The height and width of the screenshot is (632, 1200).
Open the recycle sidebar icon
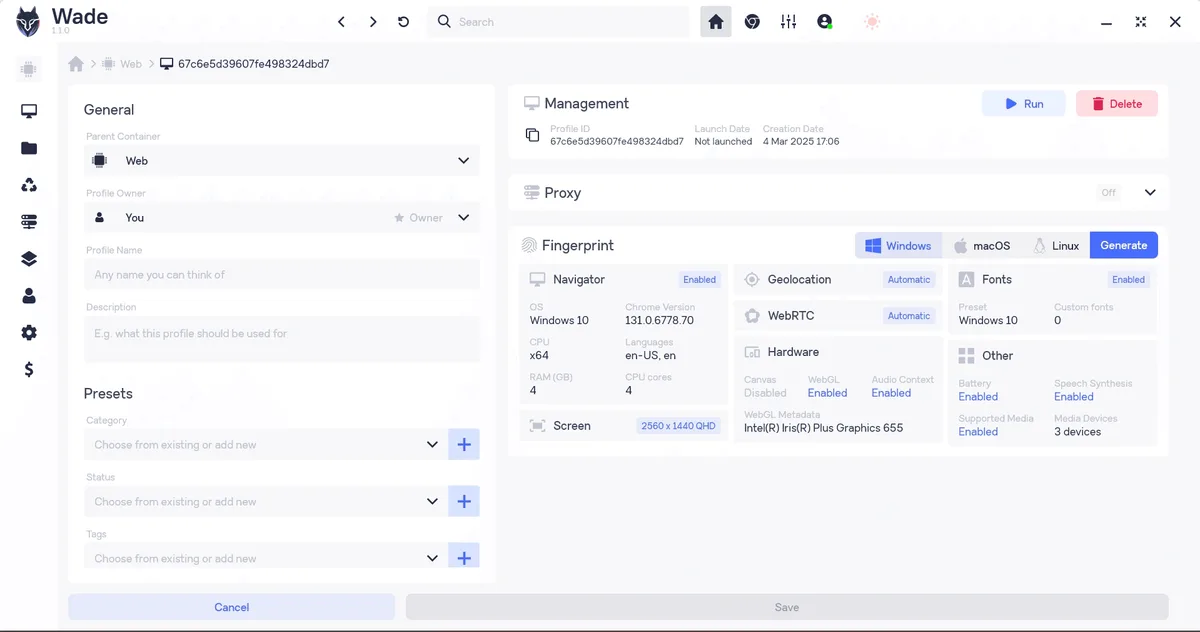tap(29, 185)
